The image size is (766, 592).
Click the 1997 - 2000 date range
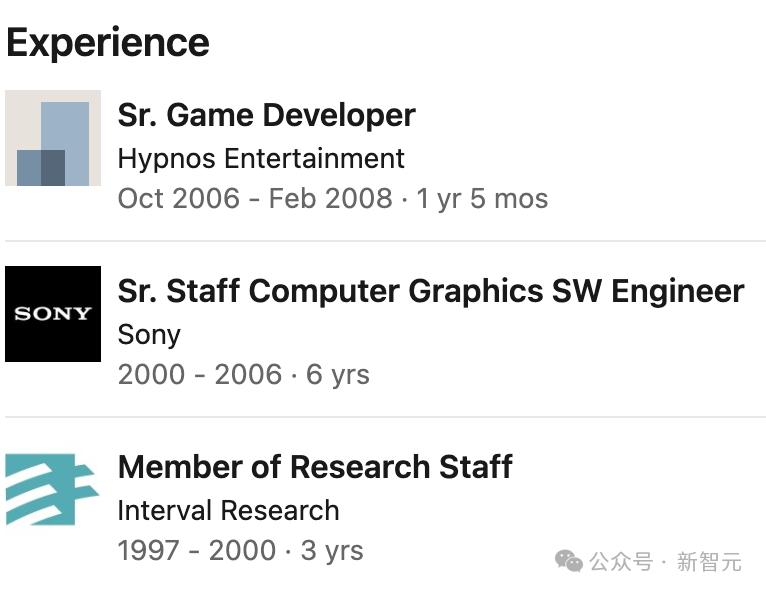(x=196, y=550)
